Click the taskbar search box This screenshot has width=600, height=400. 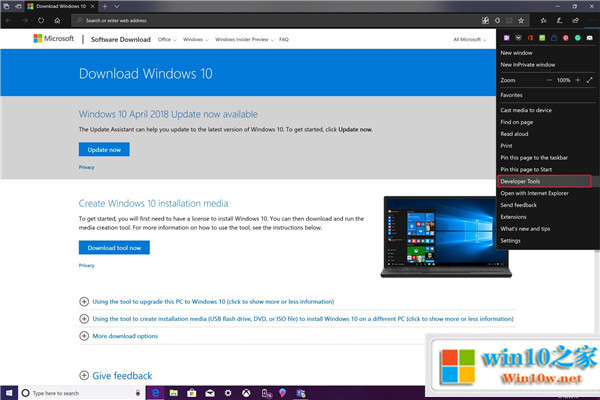[x=82, y=393]
